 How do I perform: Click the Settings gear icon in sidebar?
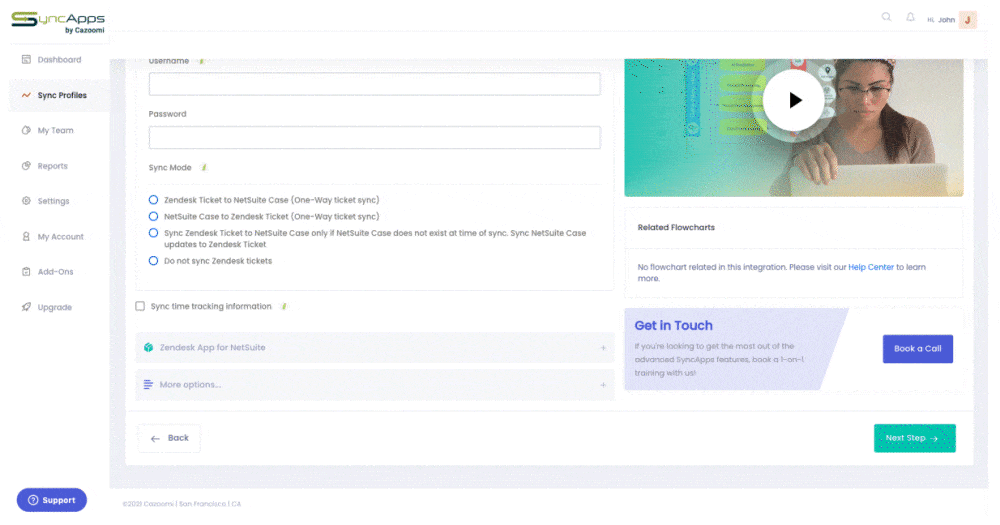tap(26, 201)
